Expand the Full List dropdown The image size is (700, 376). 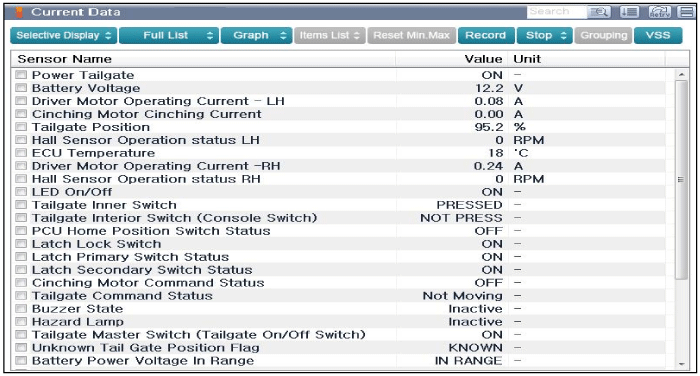[169, 35]
